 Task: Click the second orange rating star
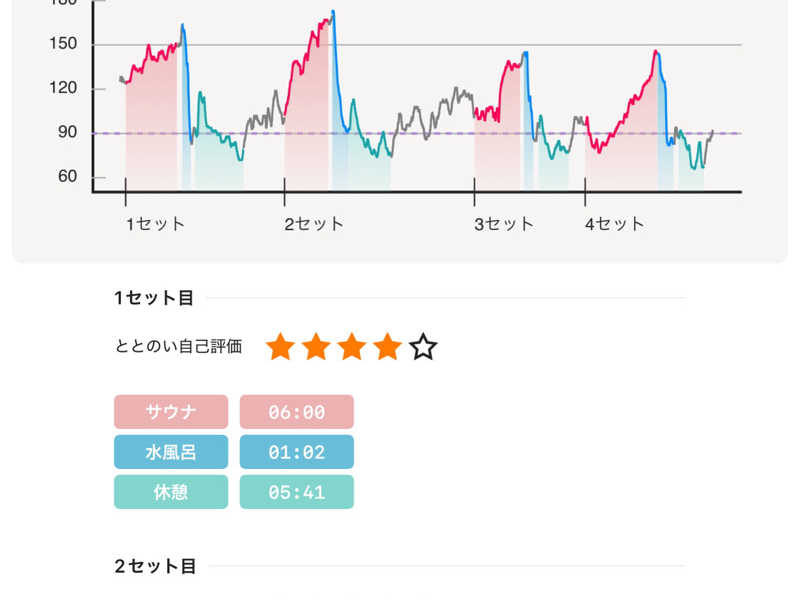(x=316, y=346)
